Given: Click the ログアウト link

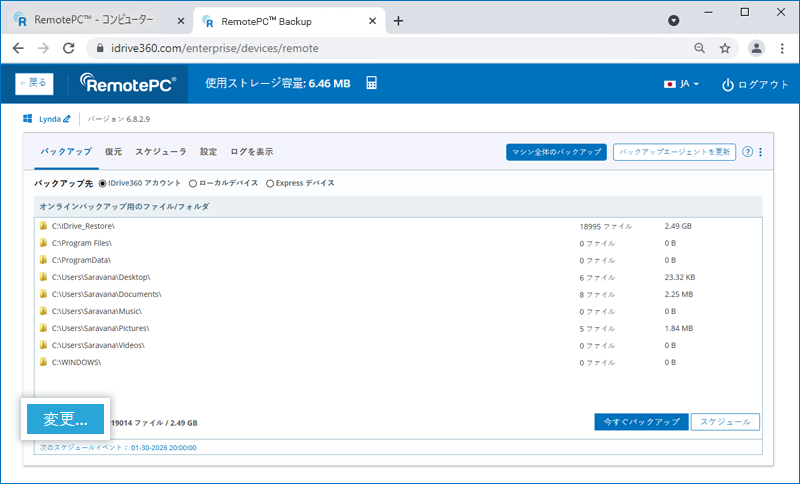Looking at the screenshot, I should (755, 84).
